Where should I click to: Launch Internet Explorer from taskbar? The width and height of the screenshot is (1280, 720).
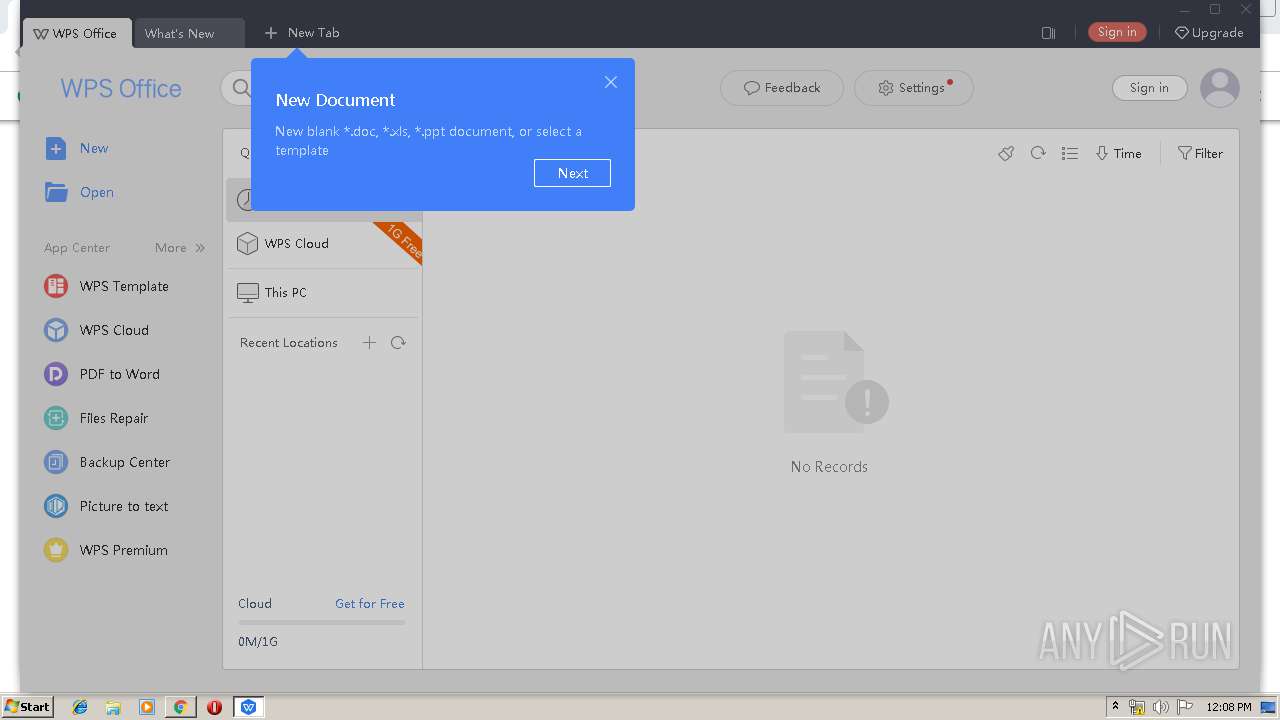click(80, 707)
